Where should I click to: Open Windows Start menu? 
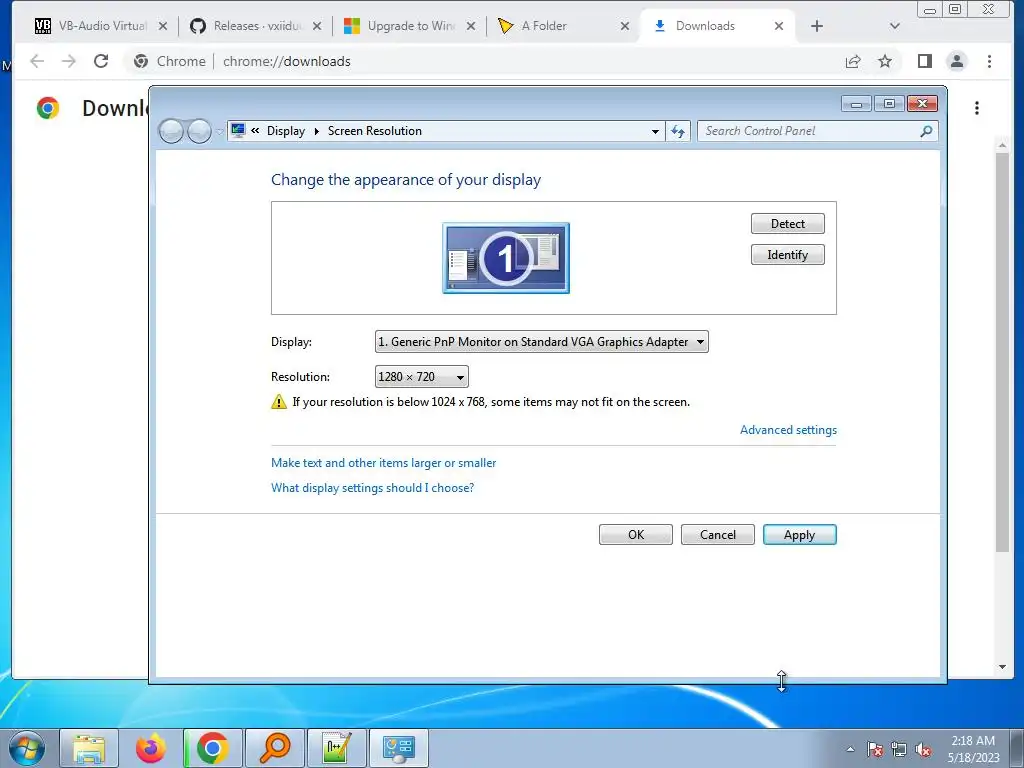[x=27, y=748]
